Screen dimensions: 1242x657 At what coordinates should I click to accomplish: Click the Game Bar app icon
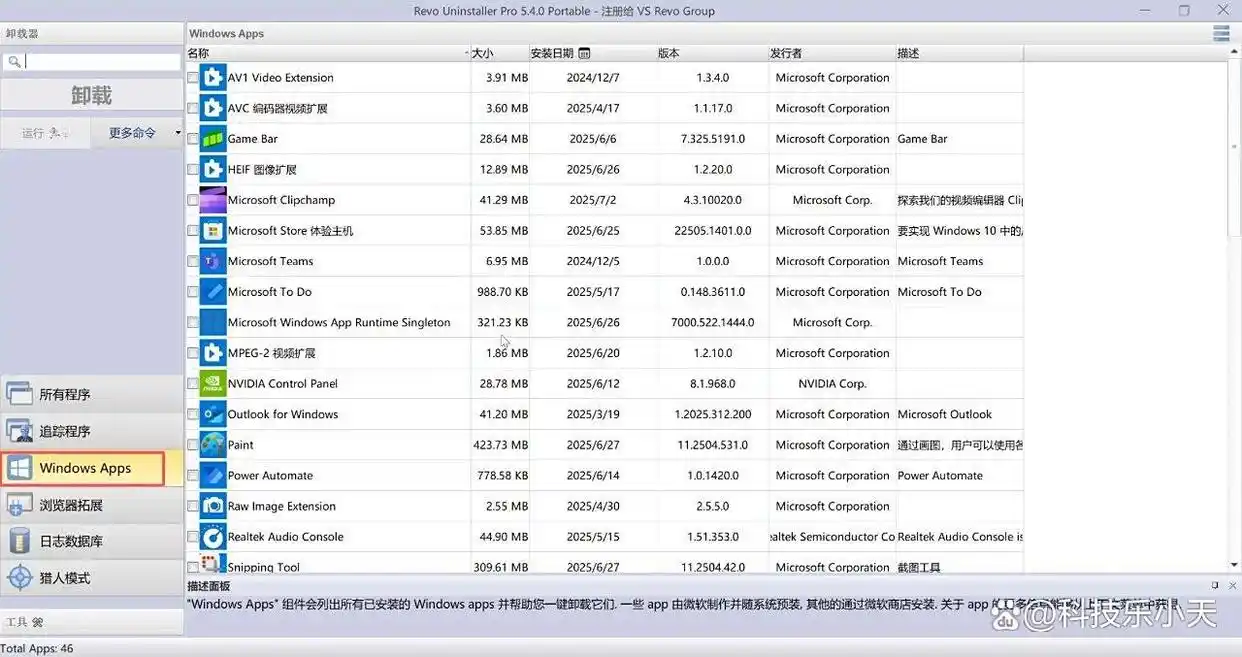coord(213,139)
